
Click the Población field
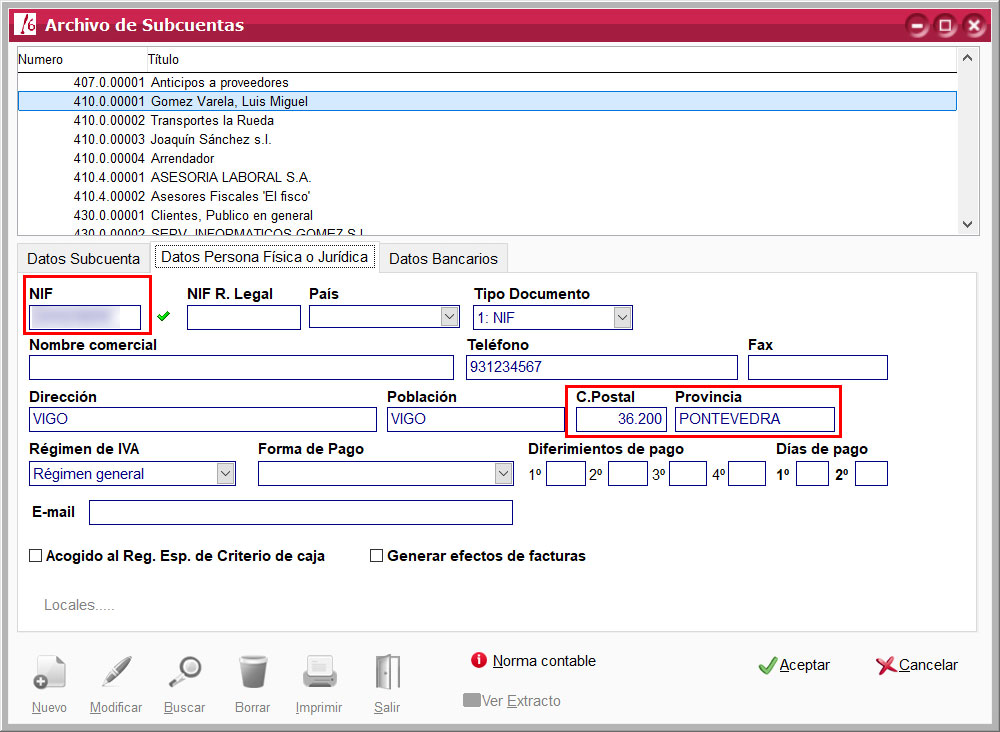coord(475,419)
